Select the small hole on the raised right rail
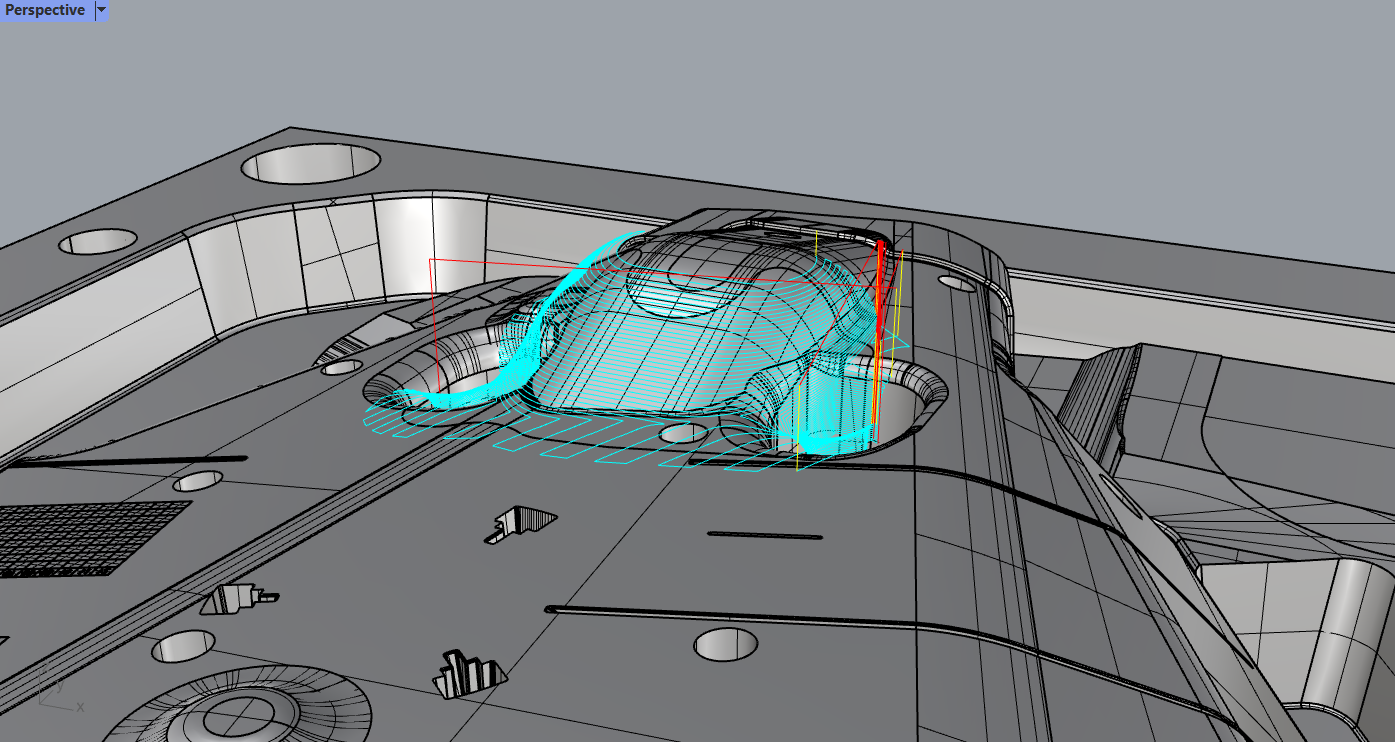1395x742 pixels. pyautogui.click(x=957, y=284)
